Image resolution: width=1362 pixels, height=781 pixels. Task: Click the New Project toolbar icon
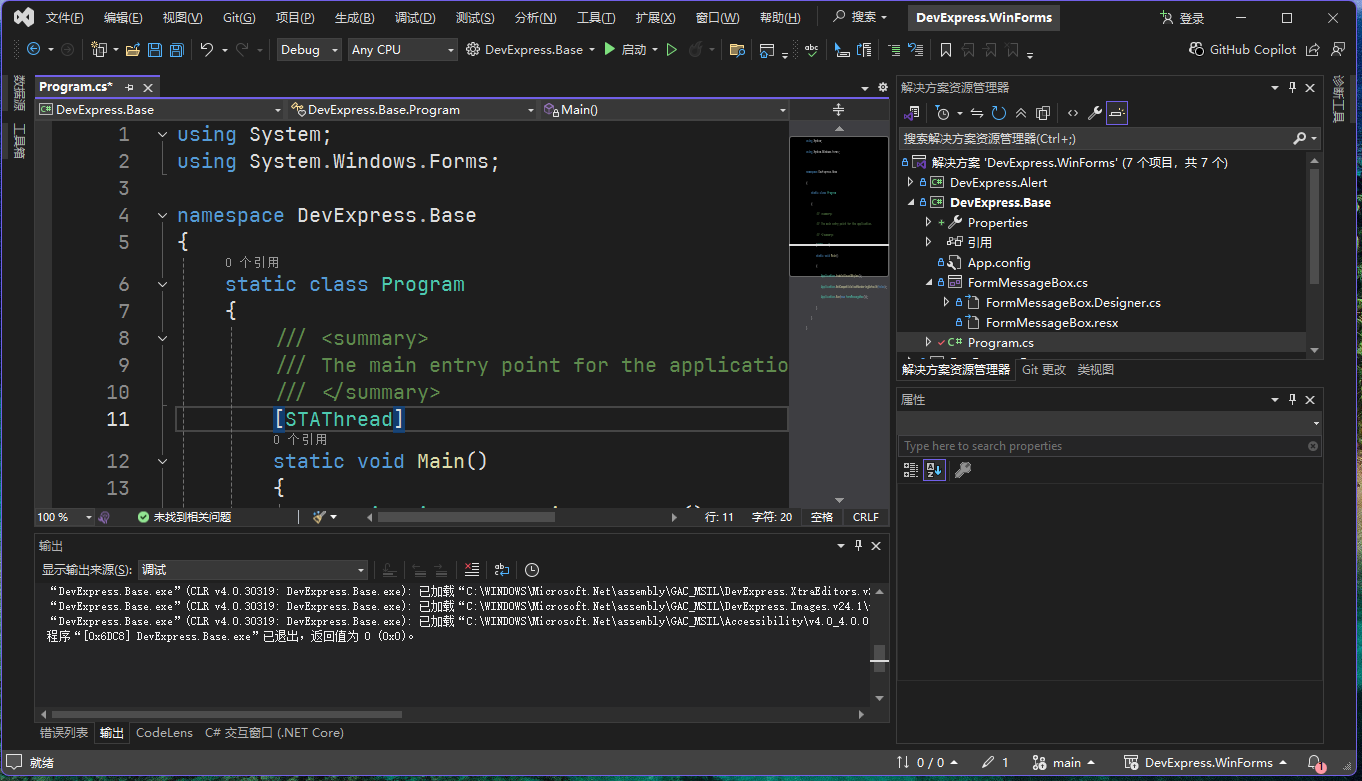point(98,50)
